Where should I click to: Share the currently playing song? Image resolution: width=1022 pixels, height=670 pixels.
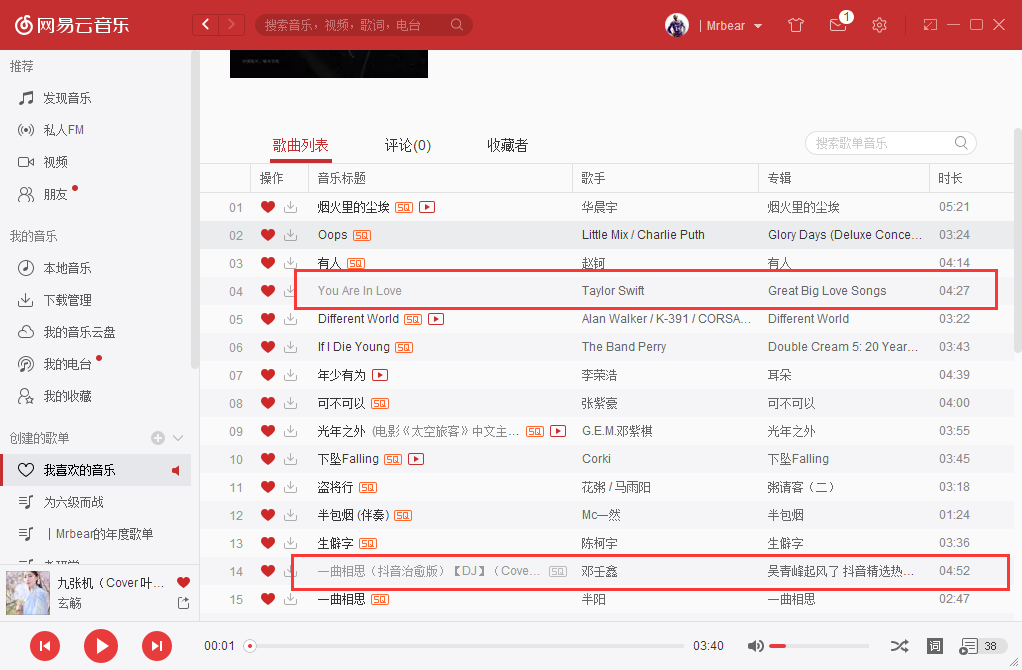[x=183, y=603]
